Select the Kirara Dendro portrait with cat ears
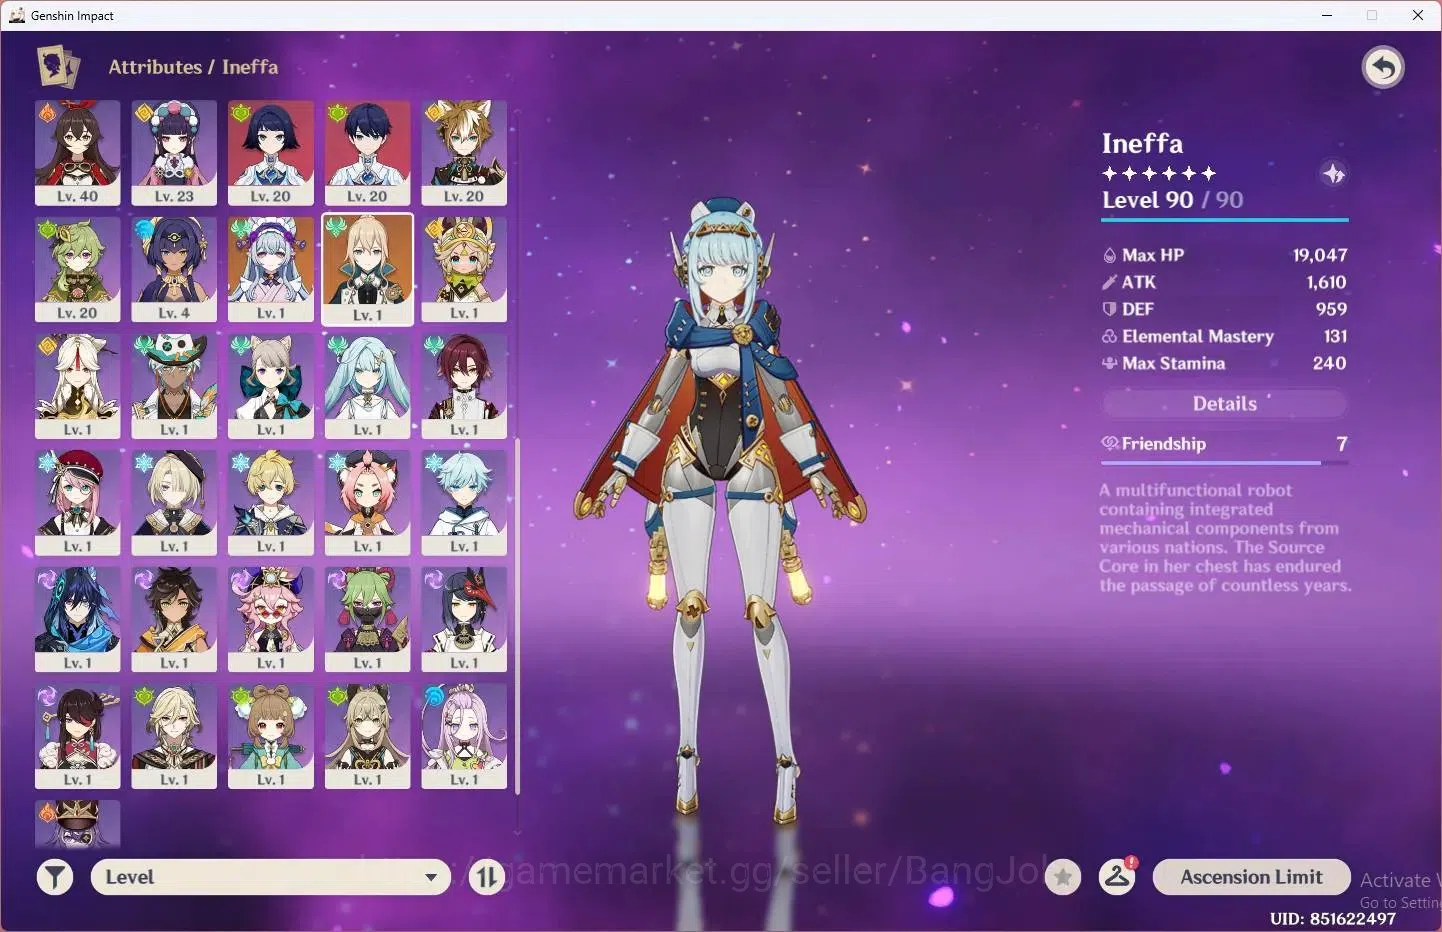 click(367, 736)
